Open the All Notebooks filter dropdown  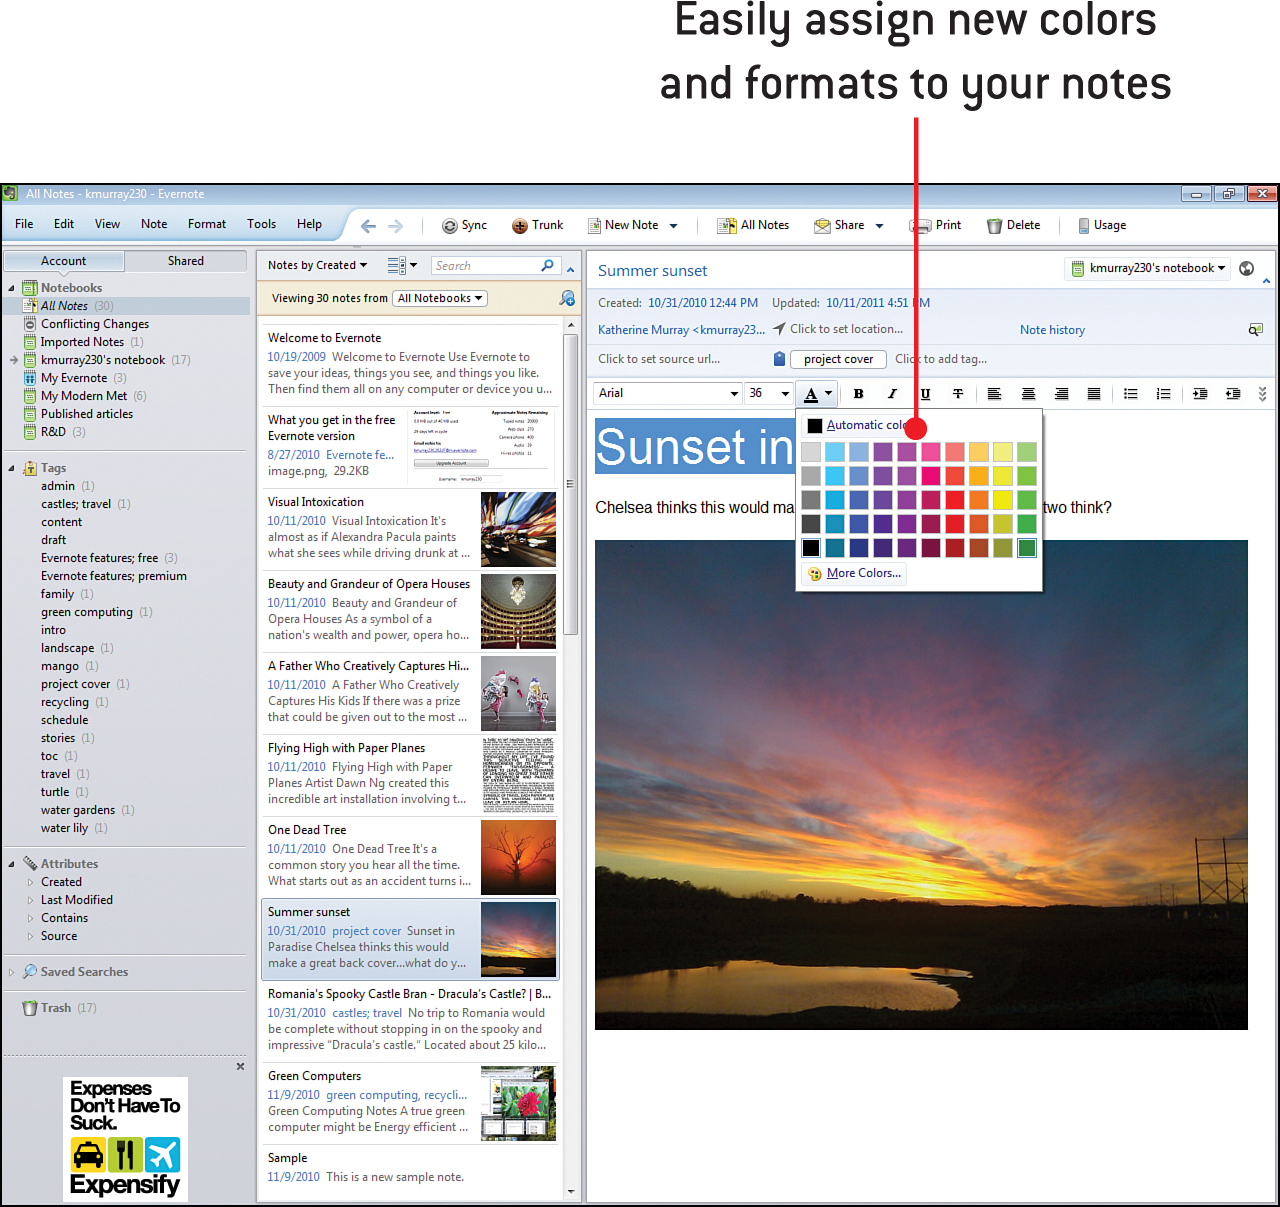[x=440, y=299]
